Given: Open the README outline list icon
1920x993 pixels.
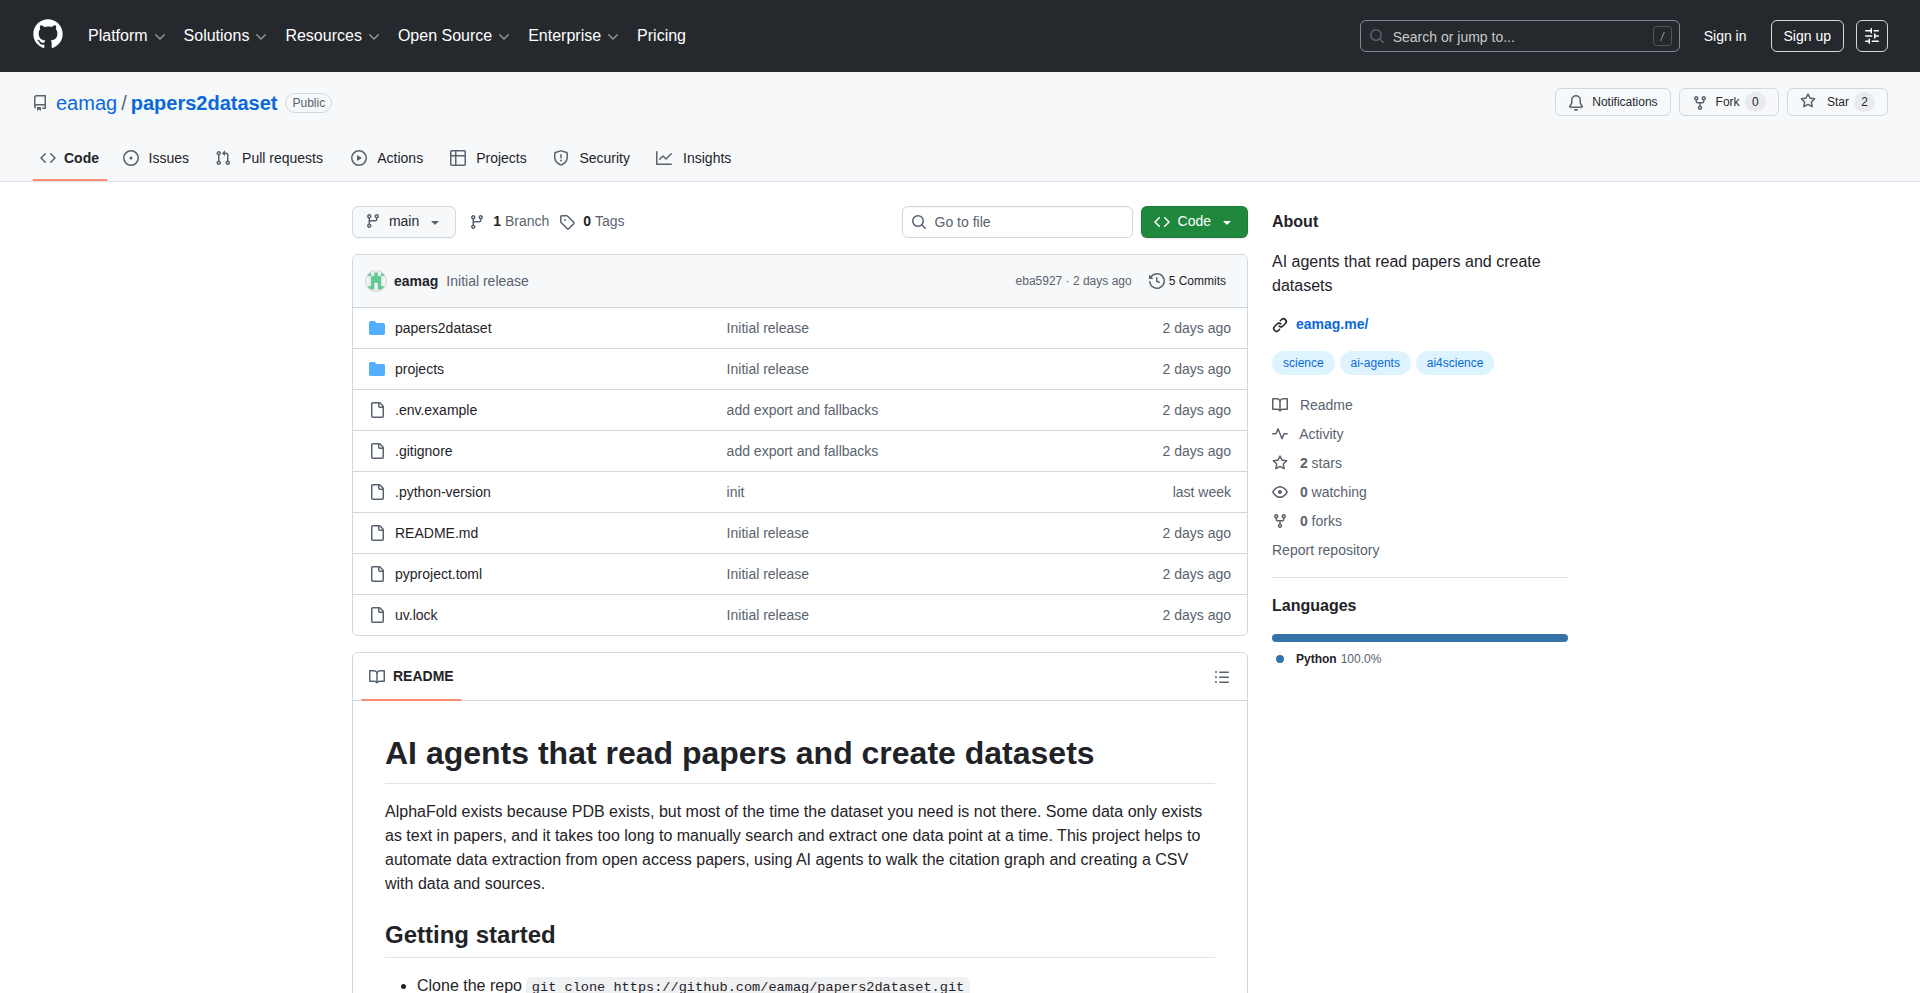Looking at the screenshot, I should pyautogui.click(x=1221, y=677).
